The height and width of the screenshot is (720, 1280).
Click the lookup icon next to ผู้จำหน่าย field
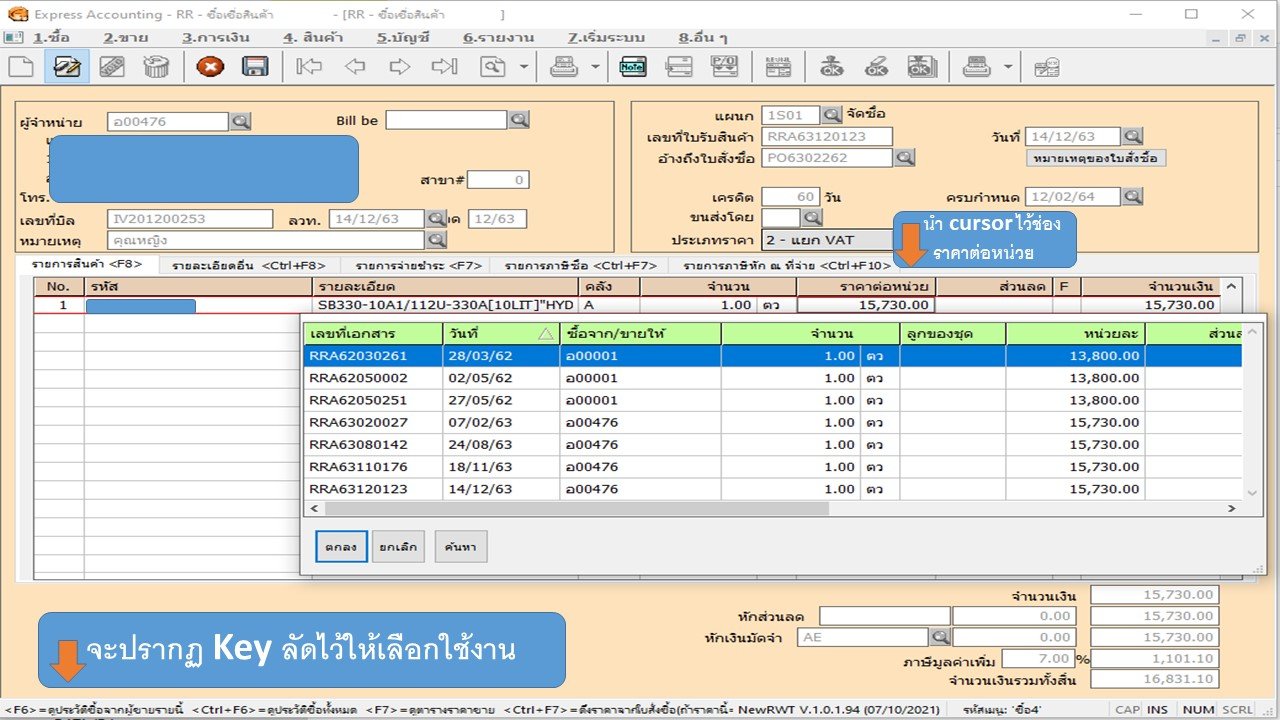pyautogui.click(x=241, y=122)
